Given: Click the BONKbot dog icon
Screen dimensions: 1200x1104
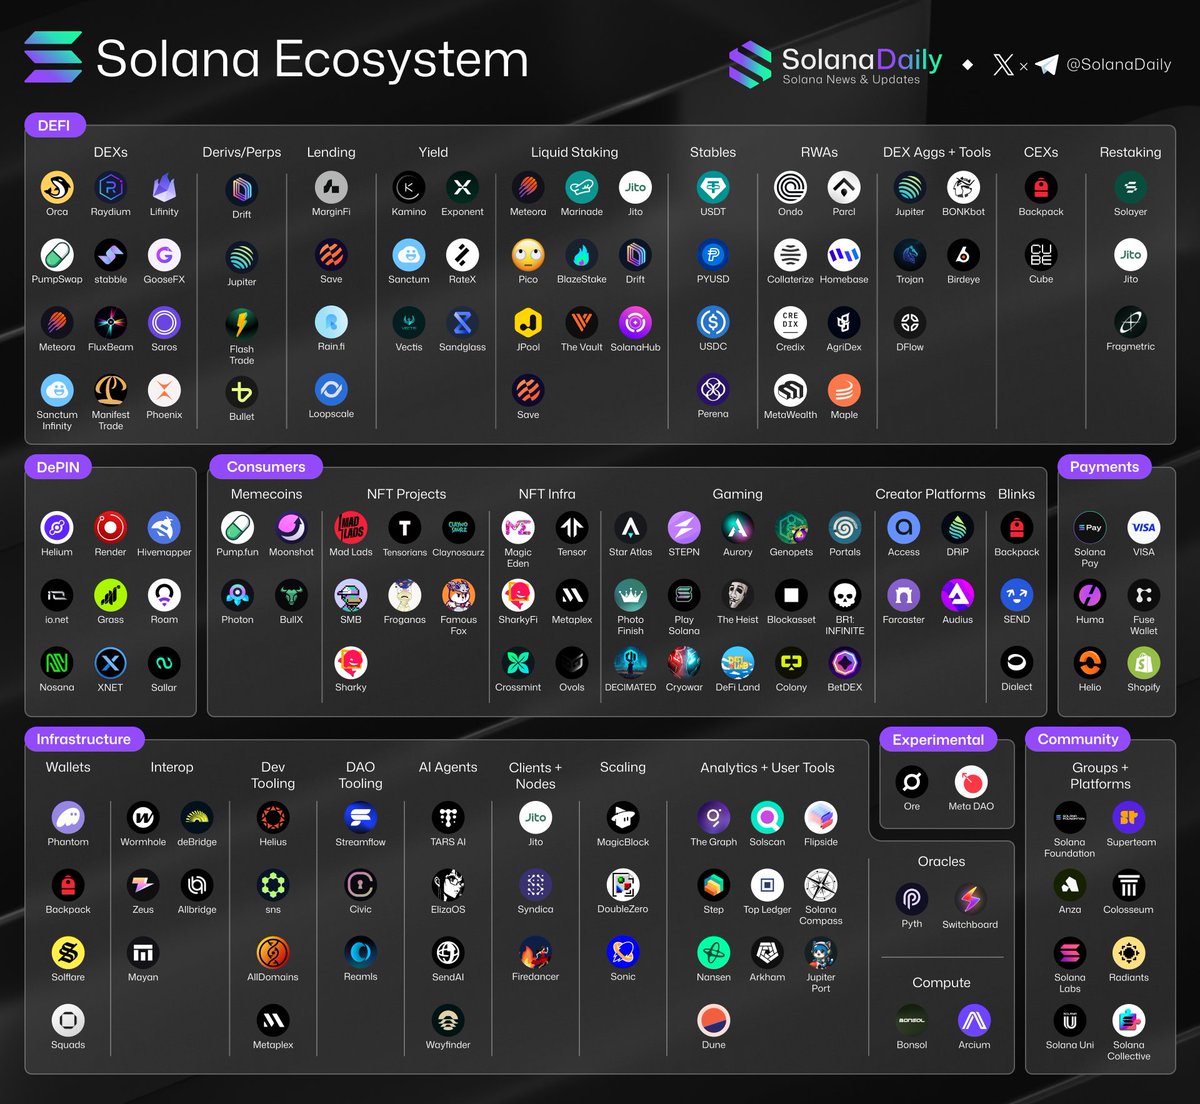Looking at the screenshot, I should click(x=963, y=187).
